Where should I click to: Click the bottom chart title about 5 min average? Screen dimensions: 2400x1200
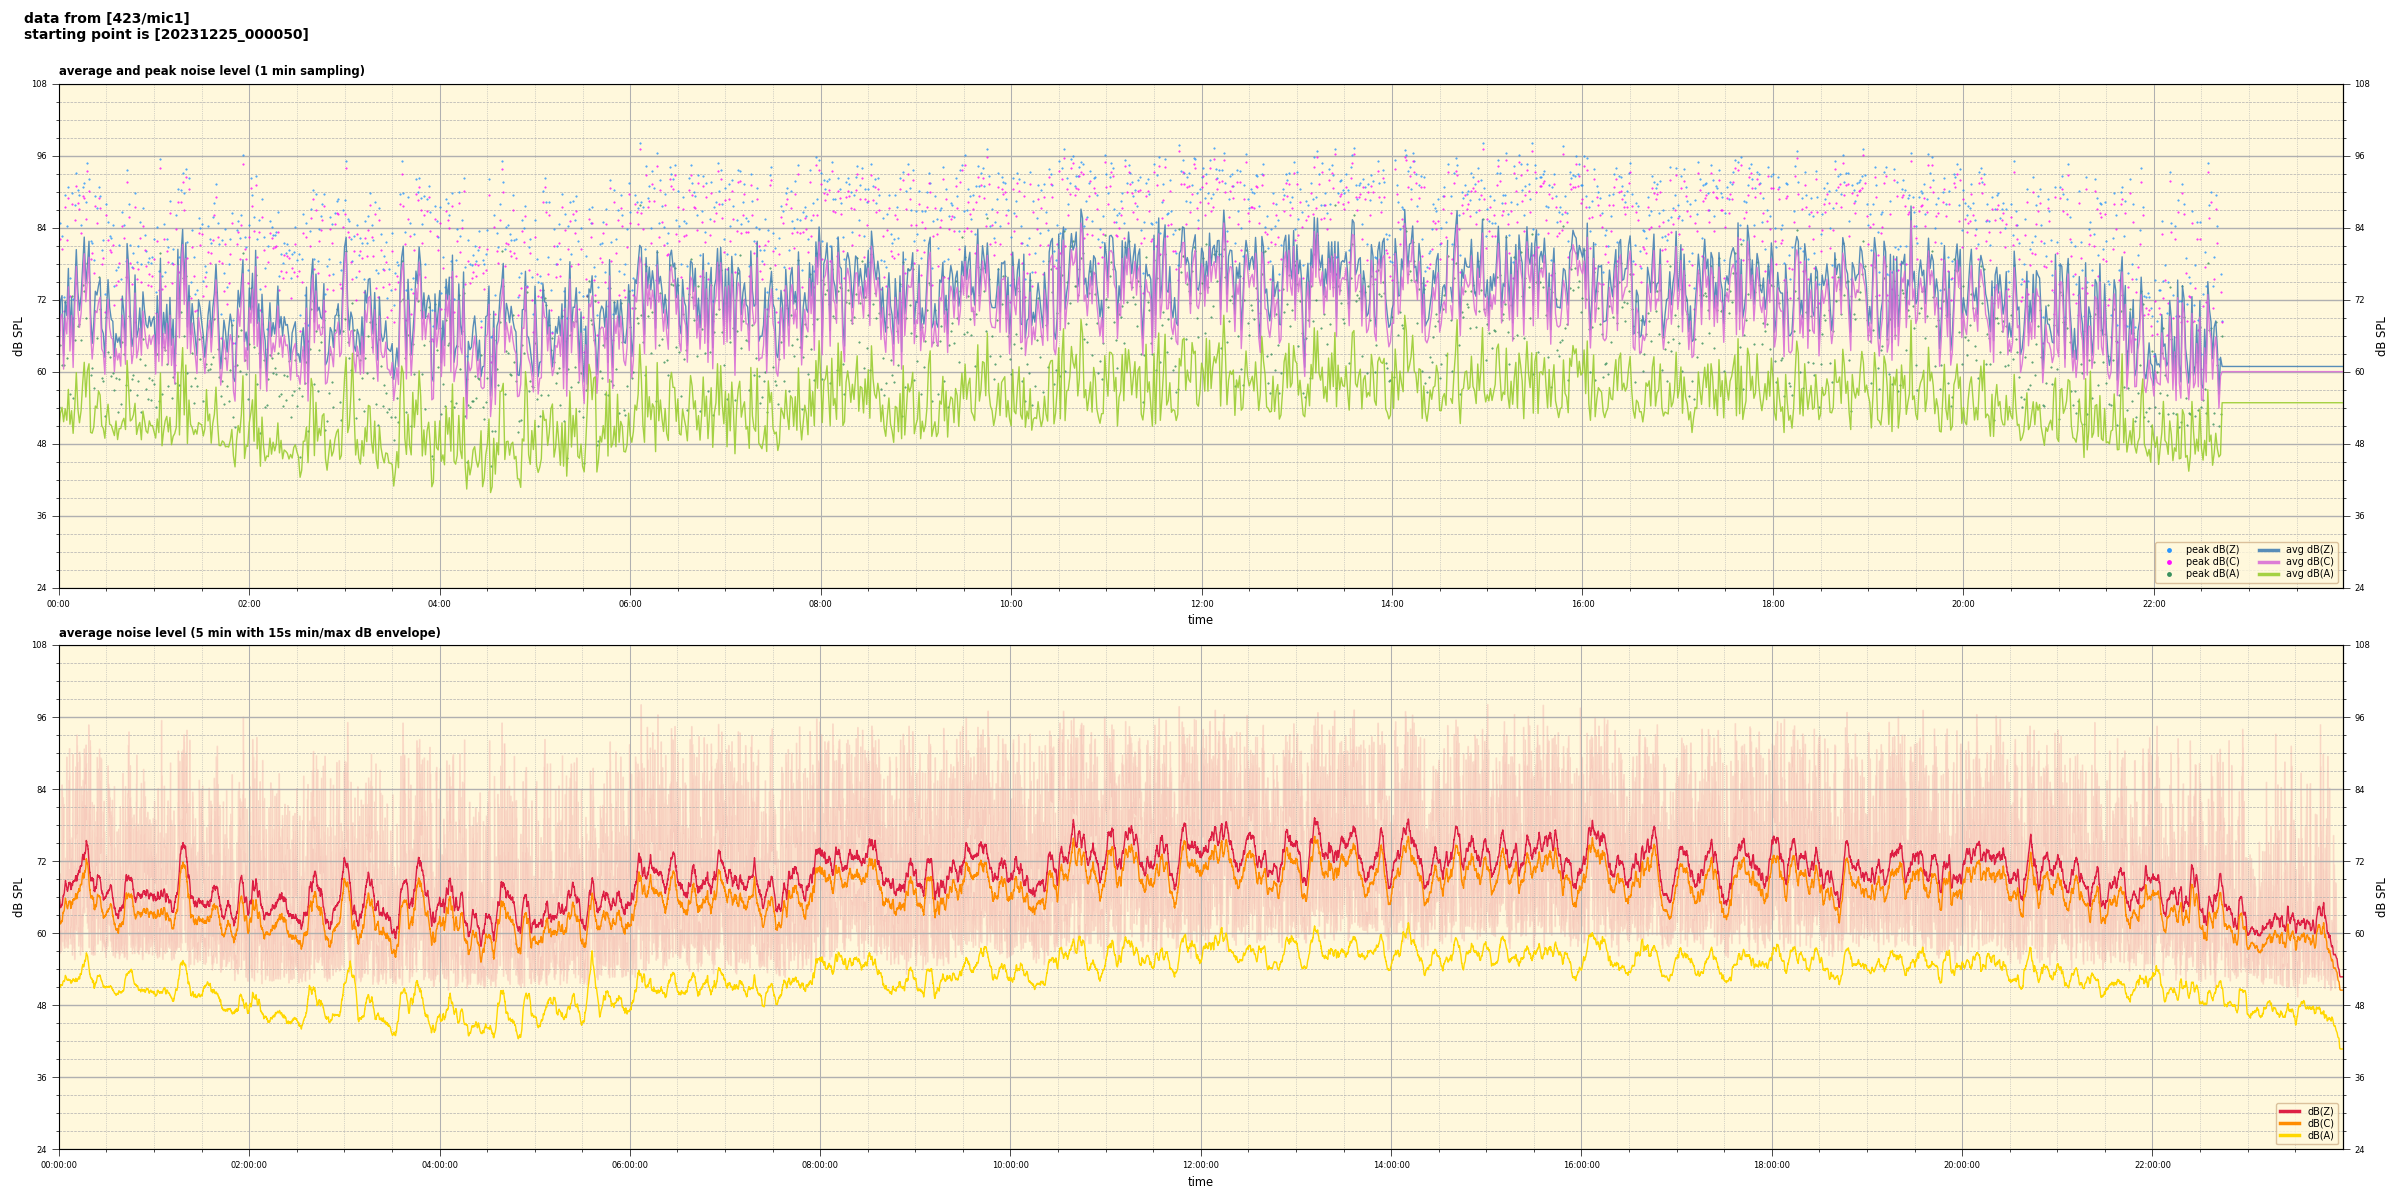[249, 633]
